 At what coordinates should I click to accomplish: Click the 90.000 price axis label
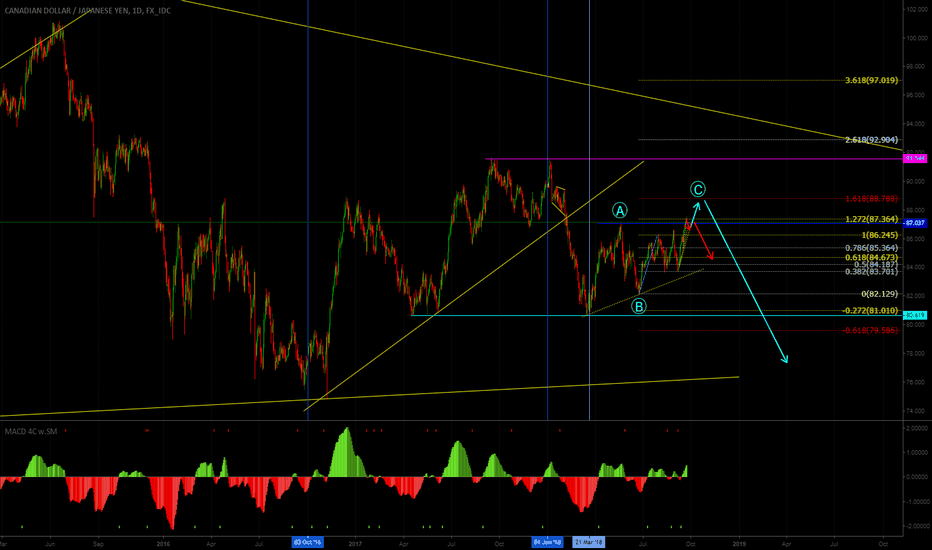(917, 181)
